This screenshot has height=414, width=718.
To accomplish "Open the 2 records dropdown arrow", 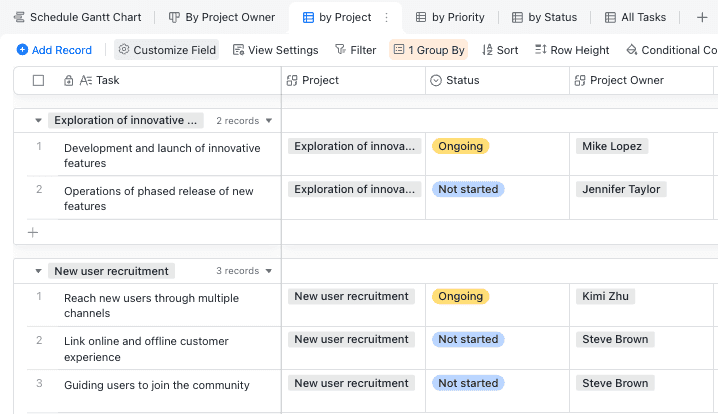I will click(269, 121).
